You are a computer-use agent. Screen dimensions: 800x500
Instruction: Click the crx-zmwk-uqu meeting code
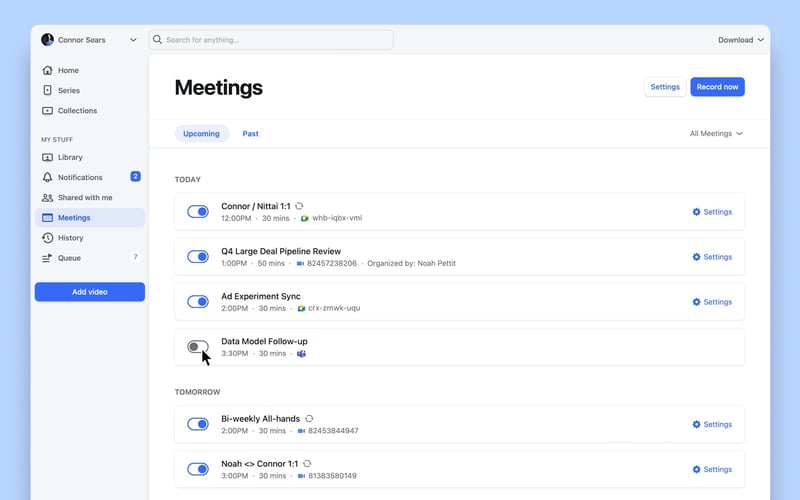334,309
